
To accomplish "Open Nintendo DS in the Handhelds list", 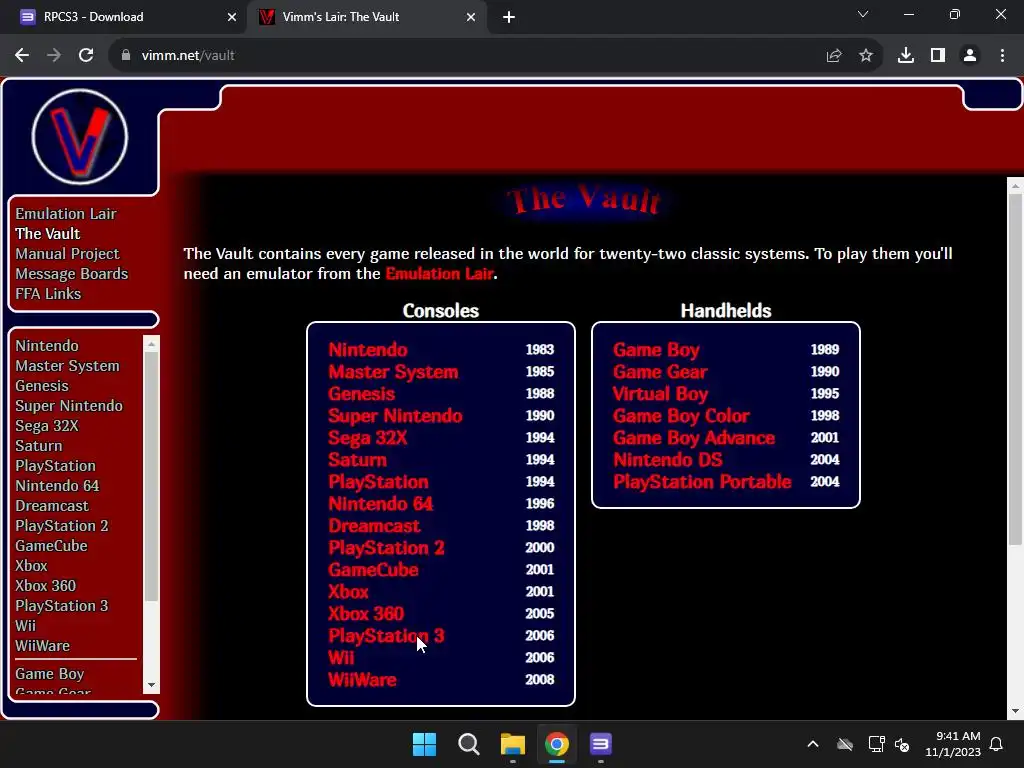I will click(667, 460).
